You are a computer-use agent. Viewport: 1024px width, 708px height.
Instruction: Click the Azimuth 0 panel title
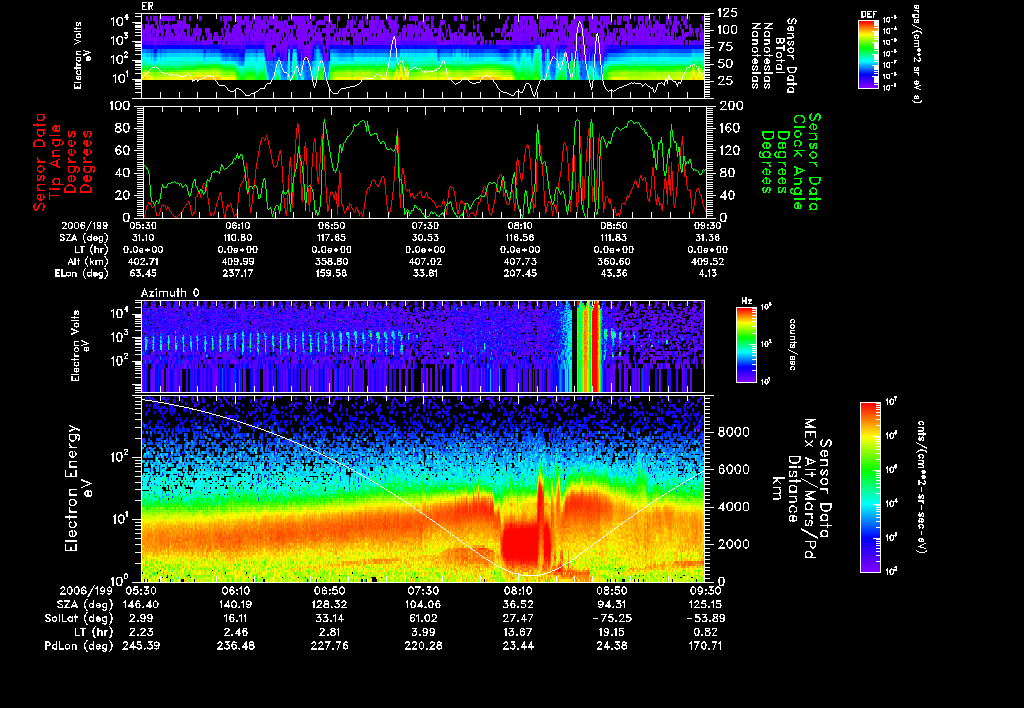pos(170,293)
